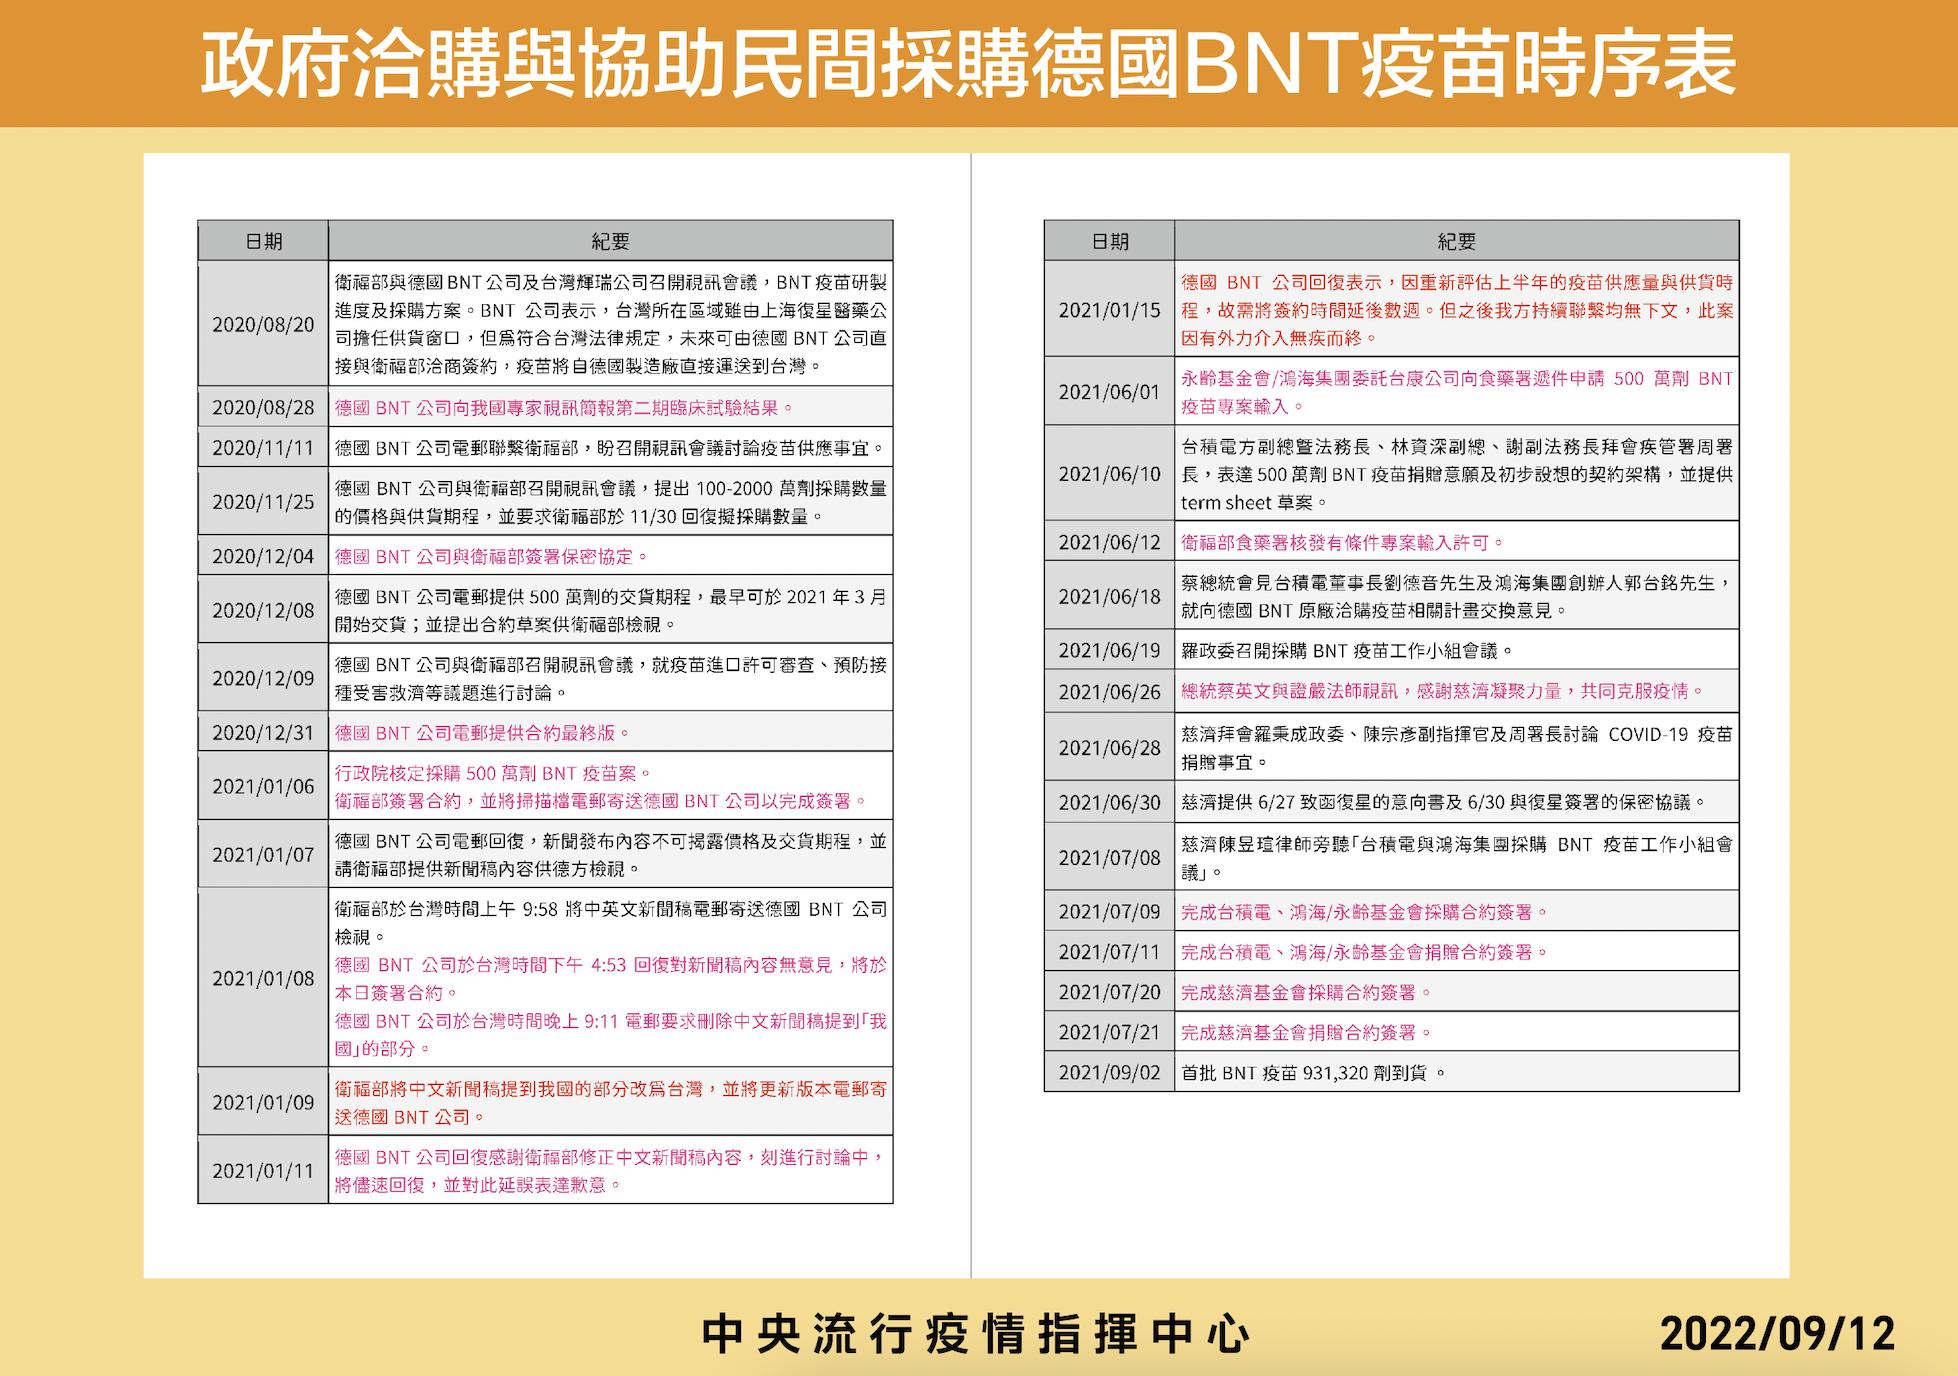Select the date cell 2021/07/21
Viewport: 1958px width, 1376px height.
1109,1031
